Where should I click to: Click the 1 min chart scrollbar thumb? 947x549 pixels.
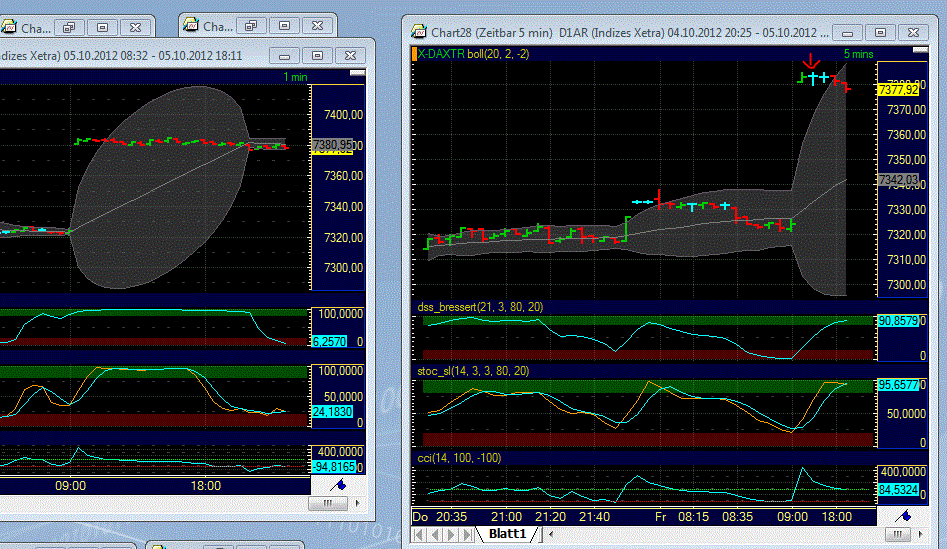tap(327, 503)
